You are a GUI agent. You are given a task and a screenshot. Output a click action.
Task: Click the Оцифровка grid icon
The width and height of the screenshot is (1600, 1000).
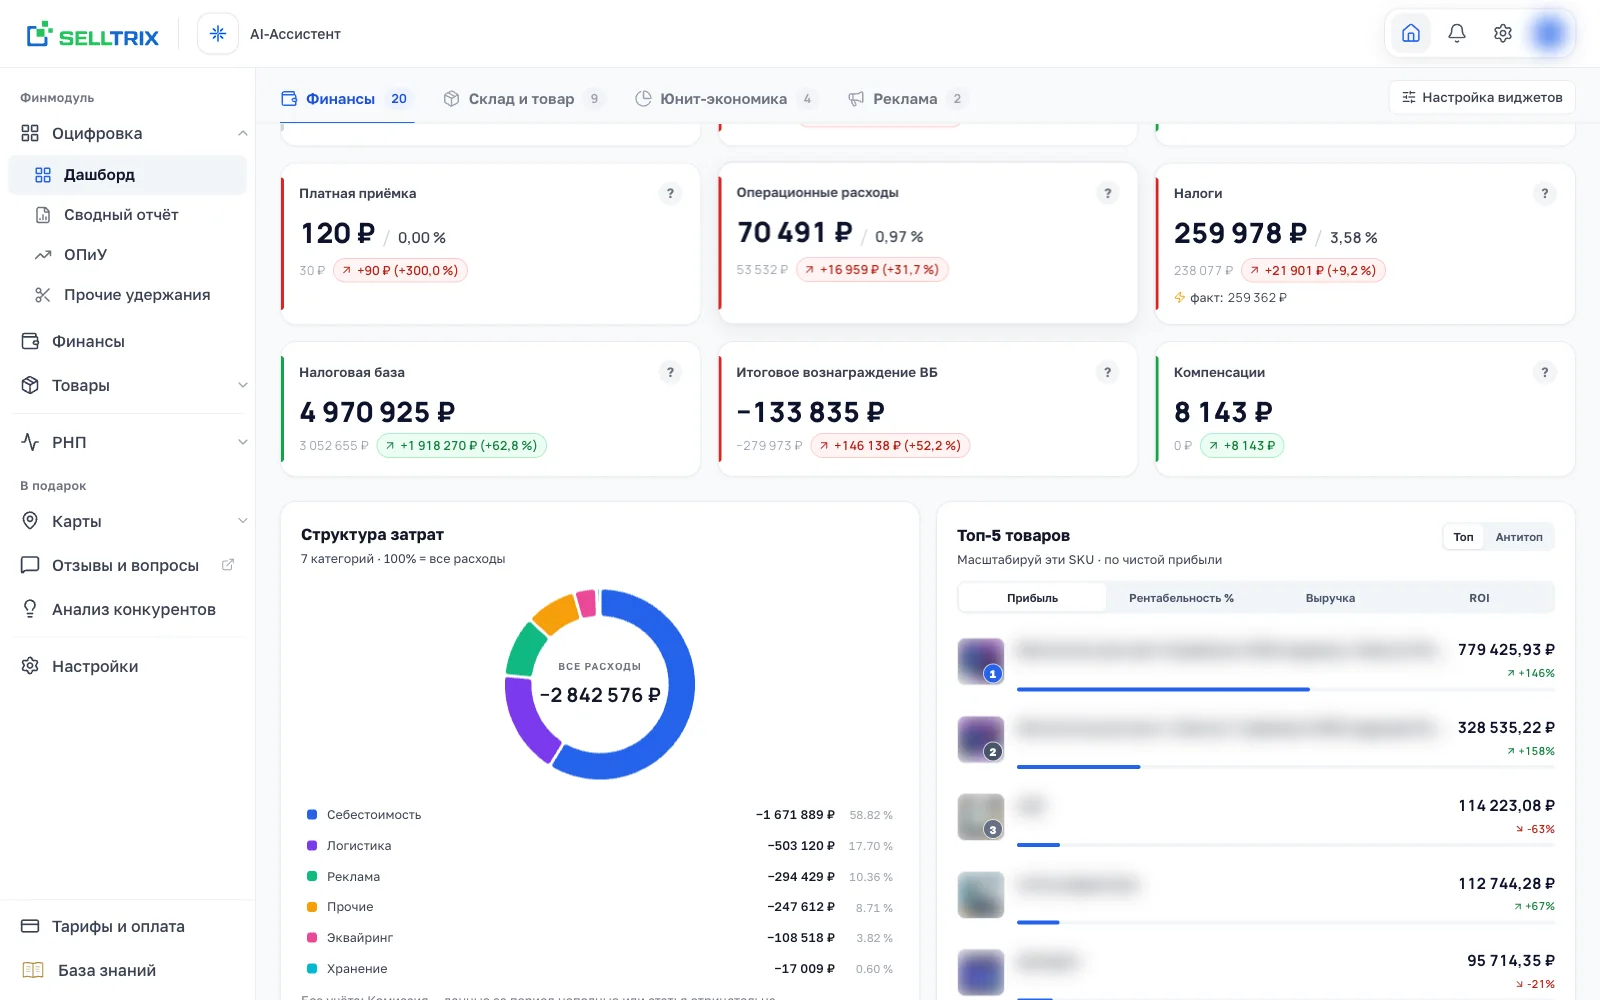point(30,133)
